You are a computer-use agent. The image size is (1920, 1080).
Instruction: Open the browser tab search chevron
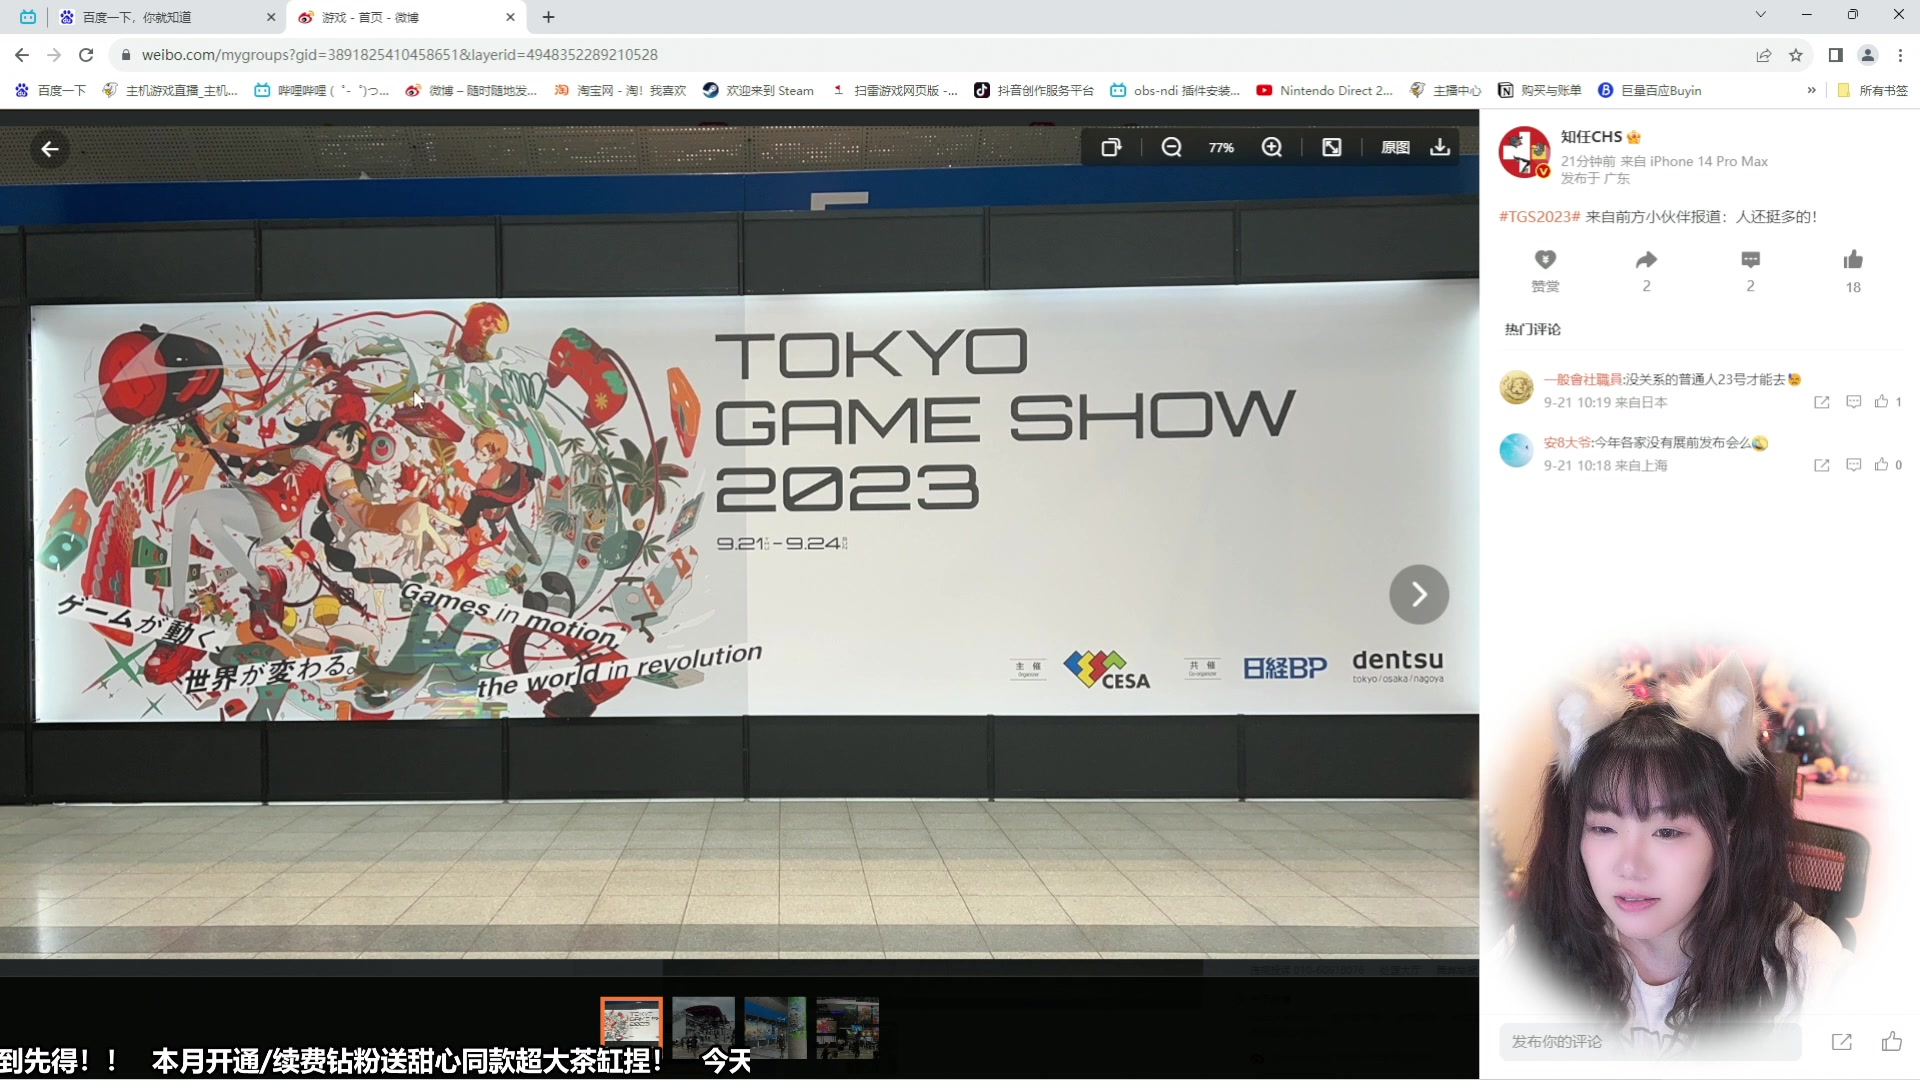(1759, 16)
